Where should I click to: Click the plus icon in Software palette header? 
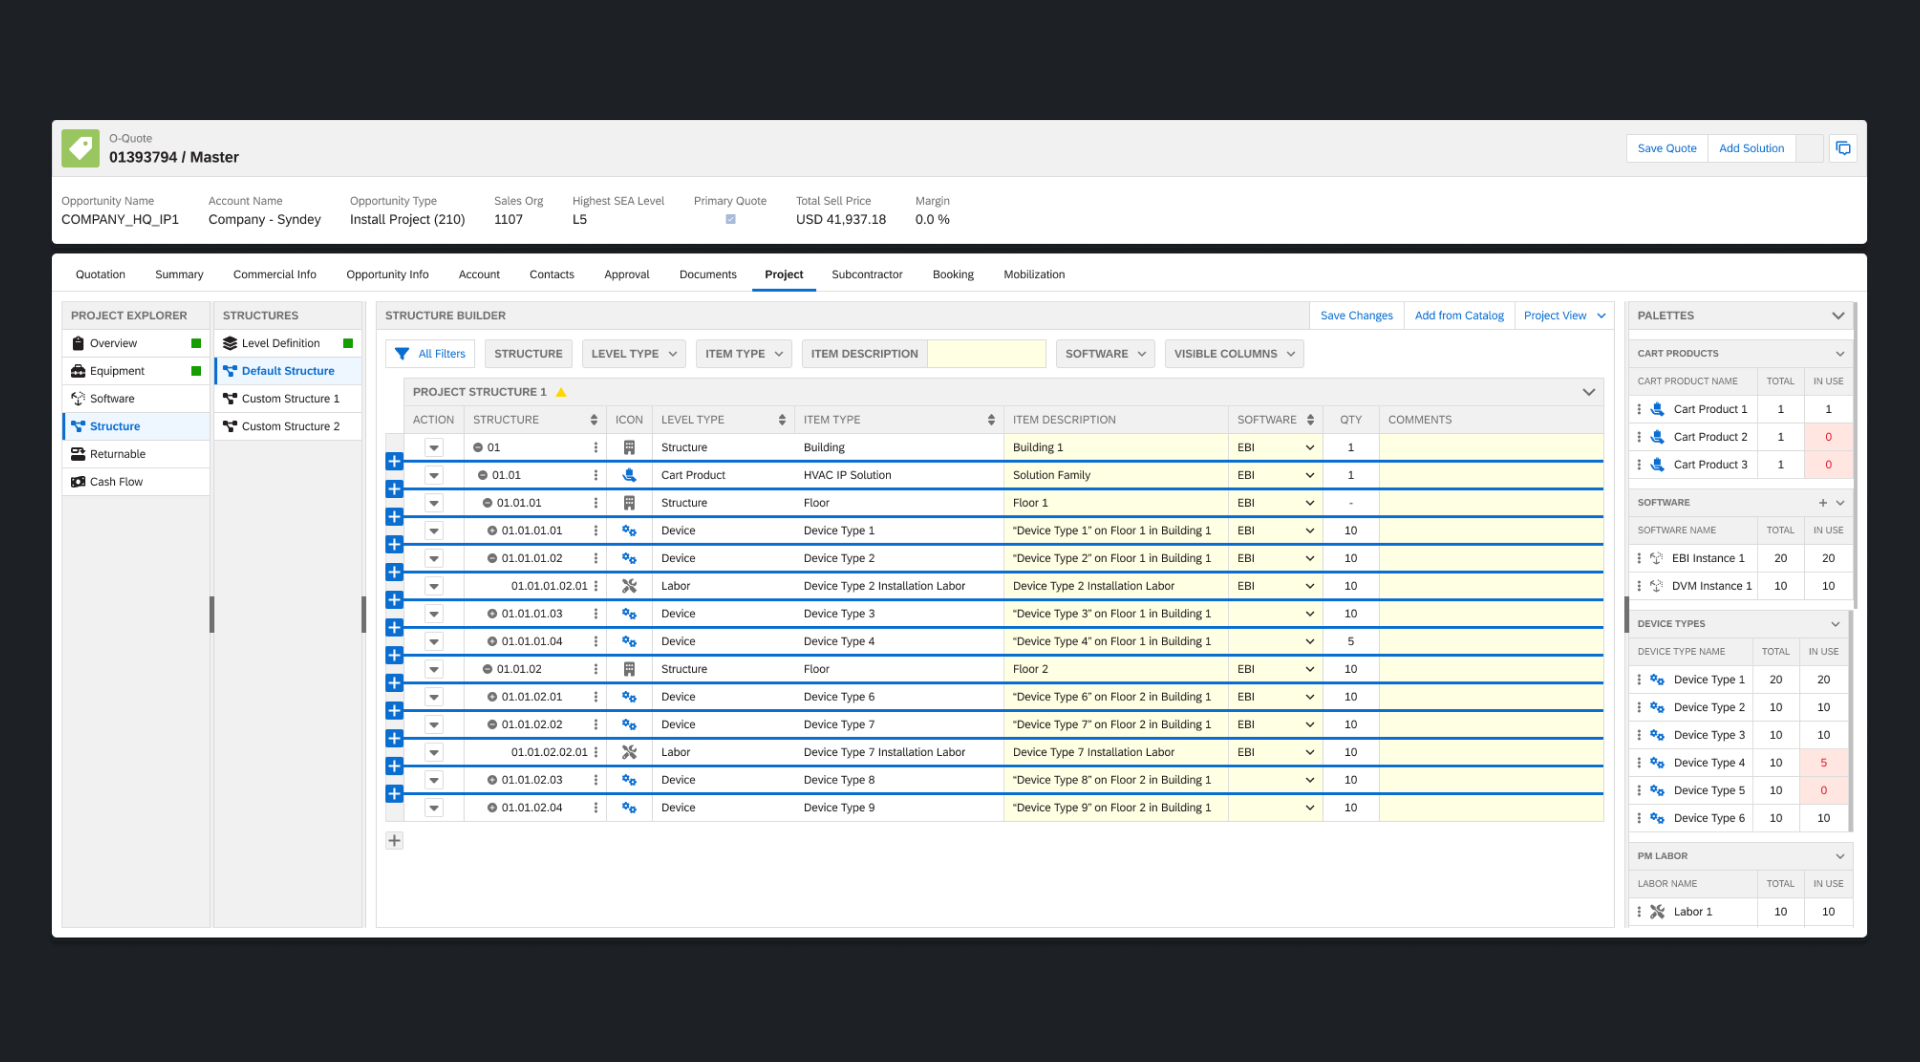[1822, 503]
